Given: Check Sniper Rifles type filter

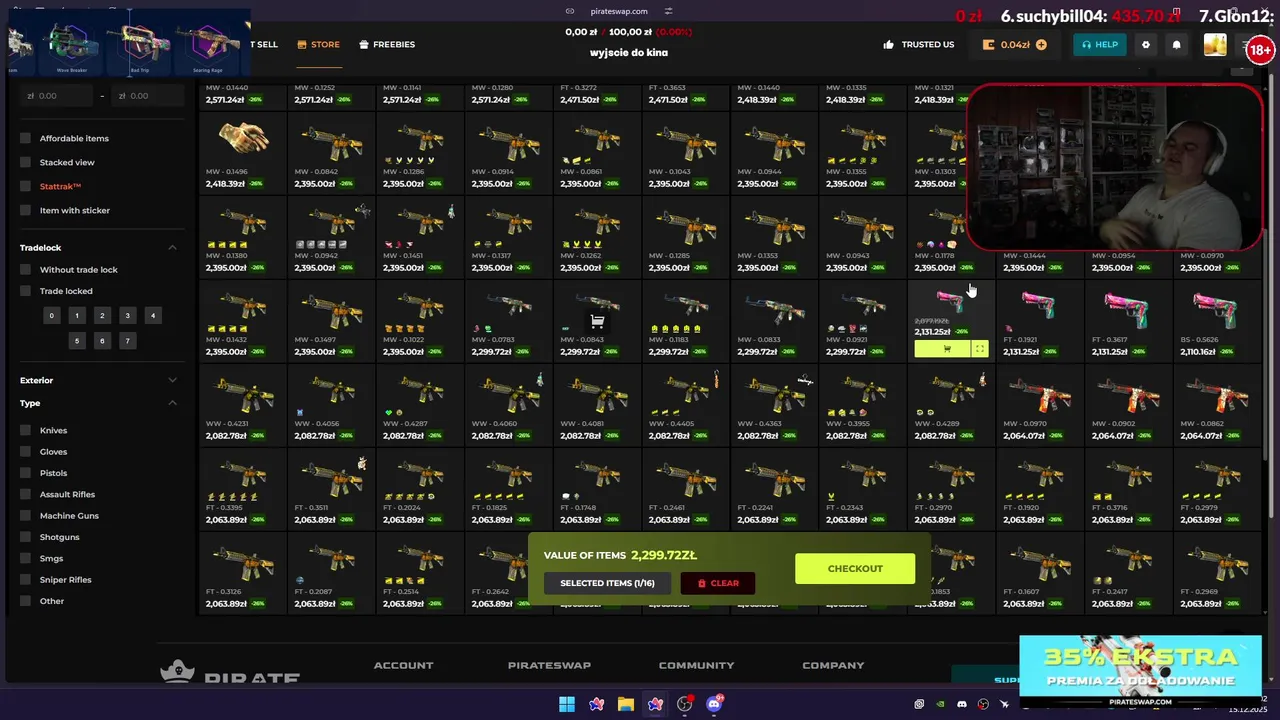Looking at the screenshot, I should (26, 579).
